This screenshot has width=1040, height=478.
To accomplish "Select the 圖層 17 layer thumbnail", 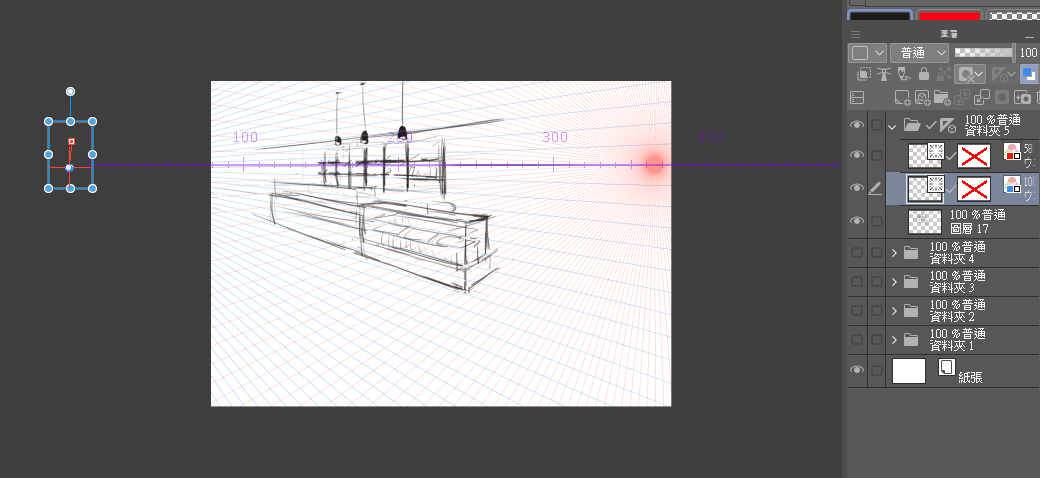I will (x=925, y=221).
